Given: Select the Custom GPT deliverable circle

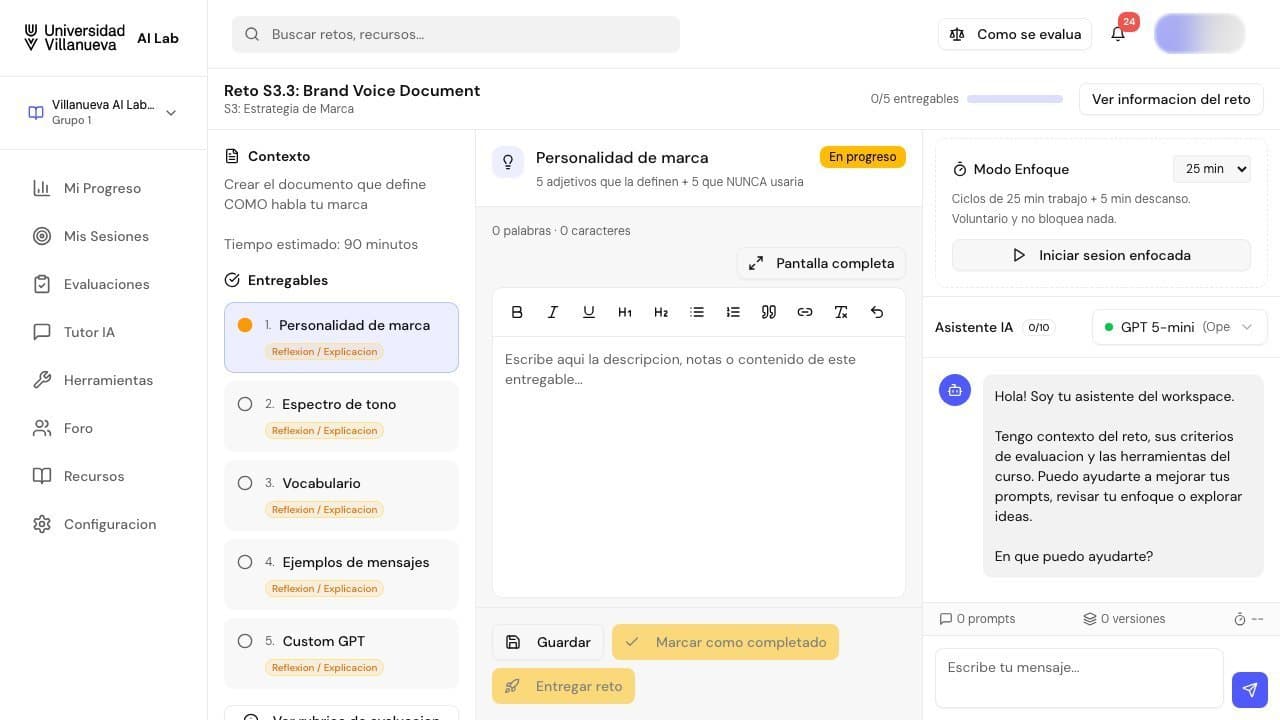Looking at the screenshot, I should coord(245,641).
